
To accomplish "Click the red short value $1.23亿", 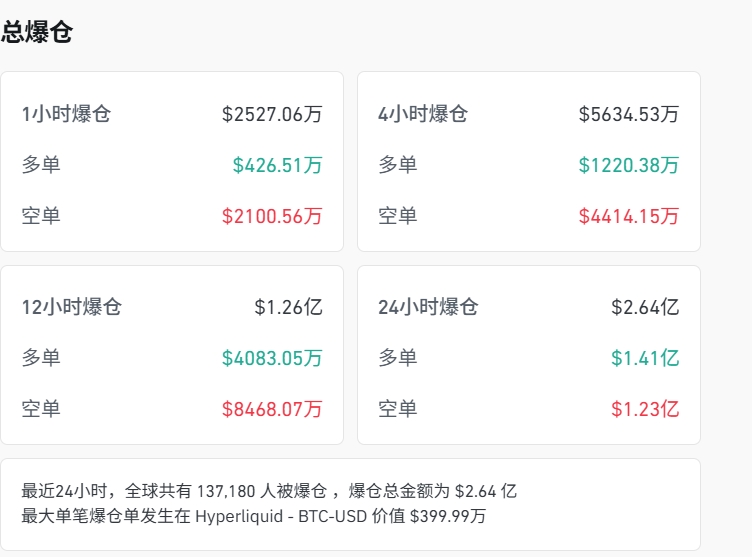I will pyautogui.click(x=645, y=409).
